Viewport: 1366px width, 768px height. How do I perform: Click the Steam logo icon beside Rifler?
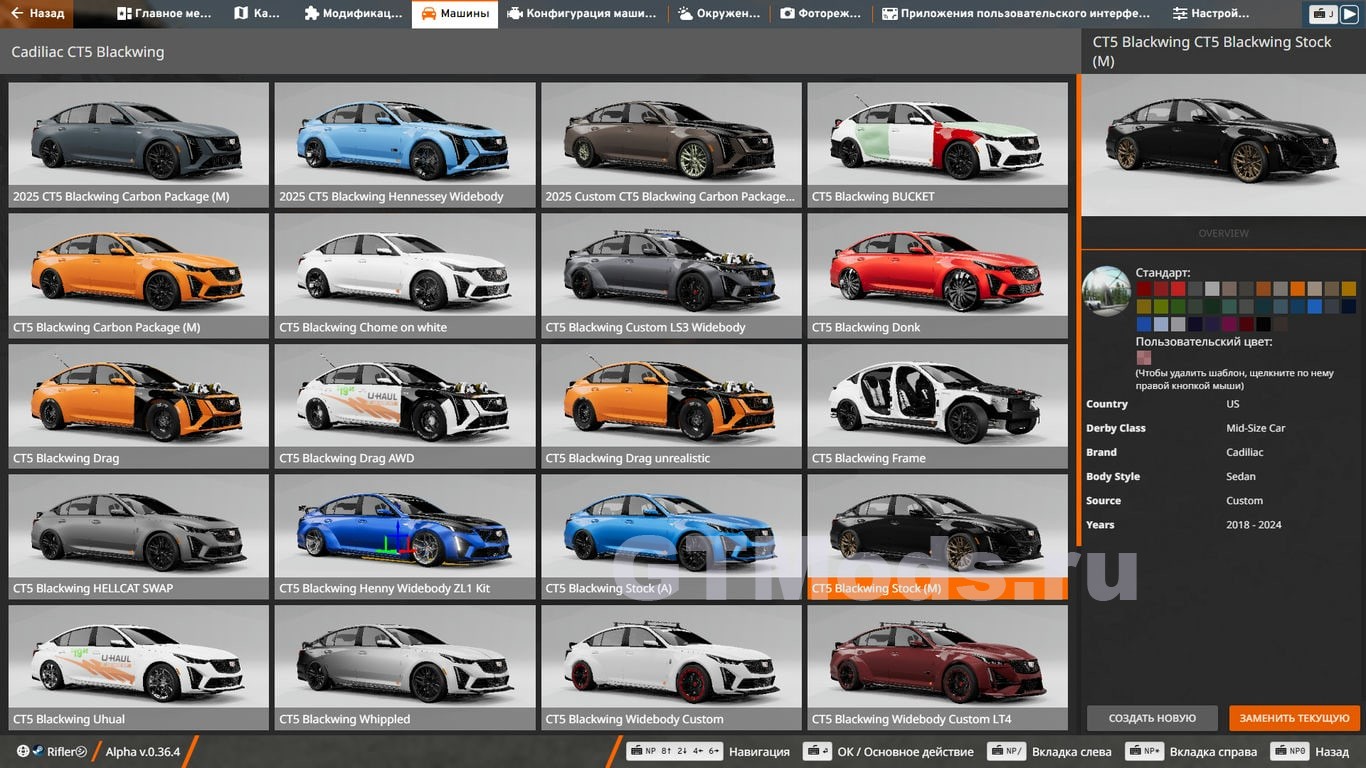[39, 752]
